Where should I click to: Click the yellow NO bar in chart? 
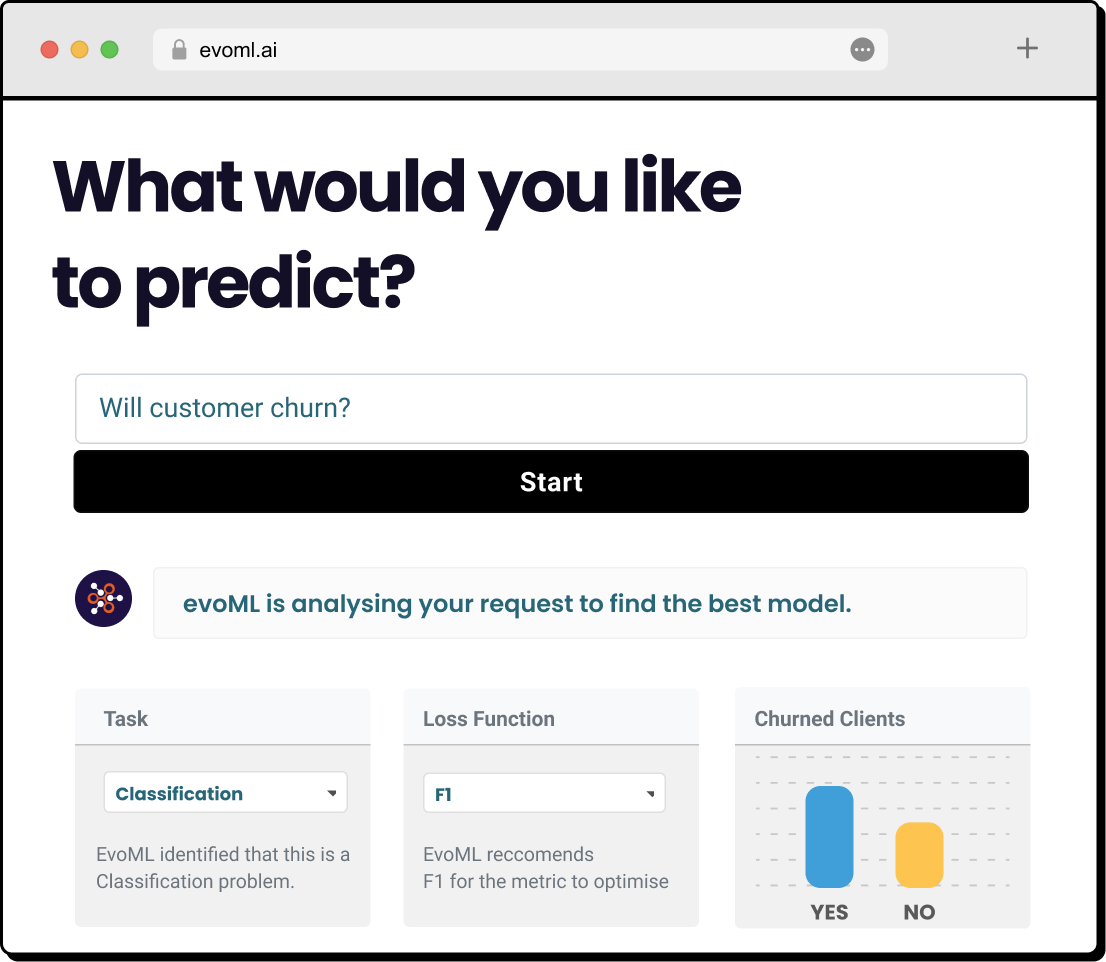coord(919,855)
